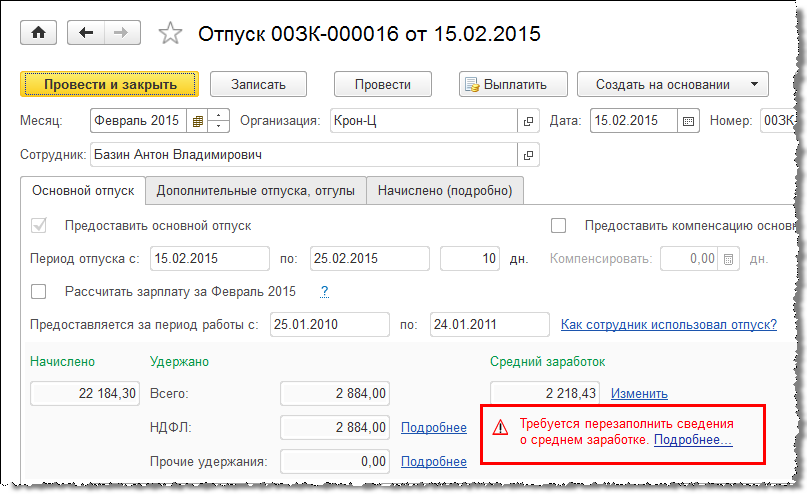
Task: Open the Организация field link icon
Action: click(x=528, y=121)
